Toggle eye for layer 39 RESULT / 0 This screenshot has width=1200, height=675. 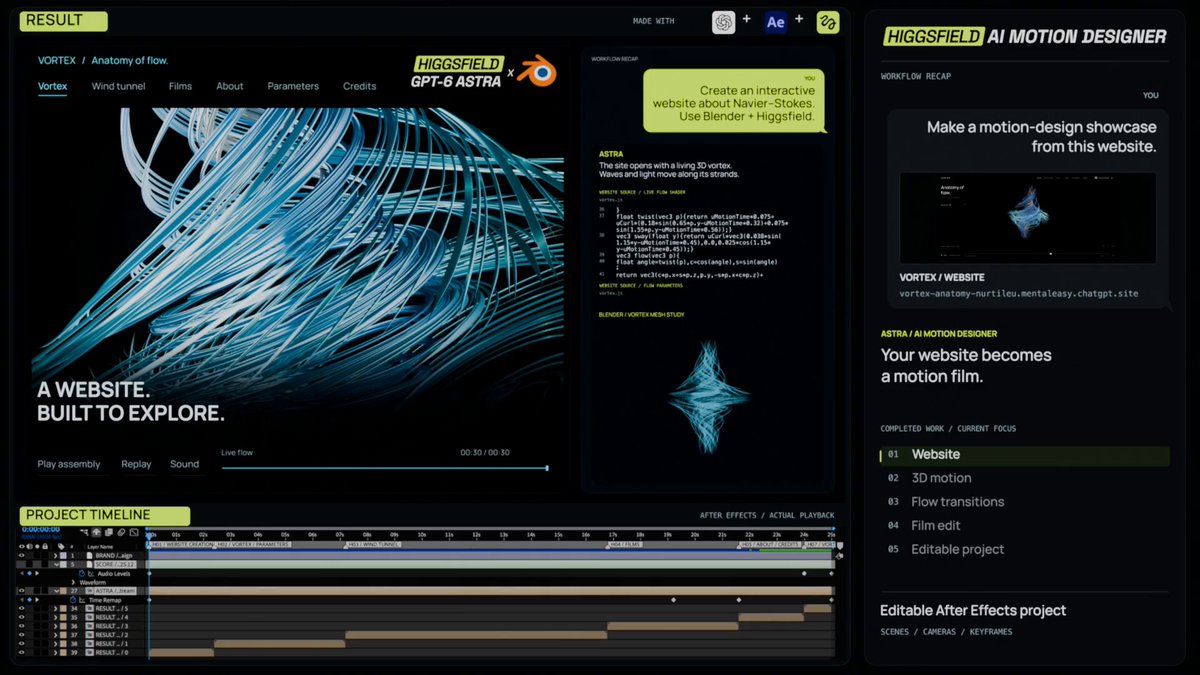(x=22, y=653)
